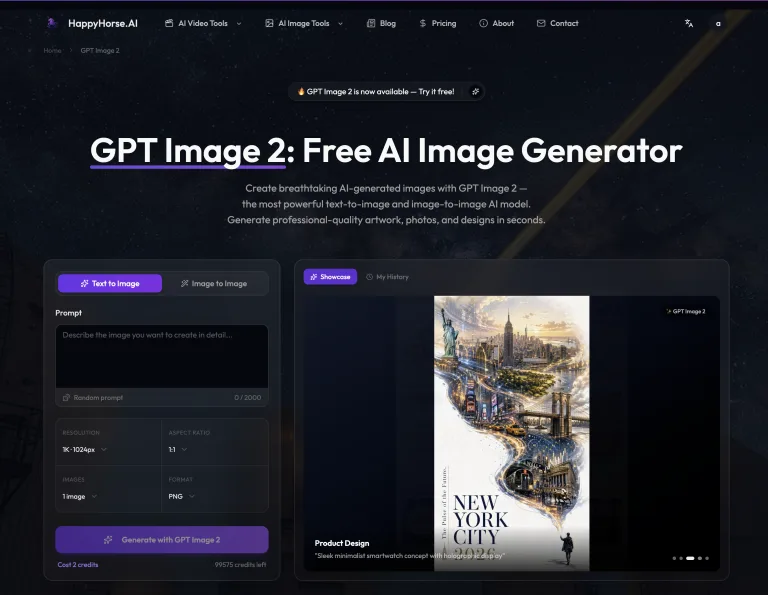This screenshot has height=595, width=768.
Task: Click the sparkle icon in announcement banner
Action: click(x=476, y=91)
